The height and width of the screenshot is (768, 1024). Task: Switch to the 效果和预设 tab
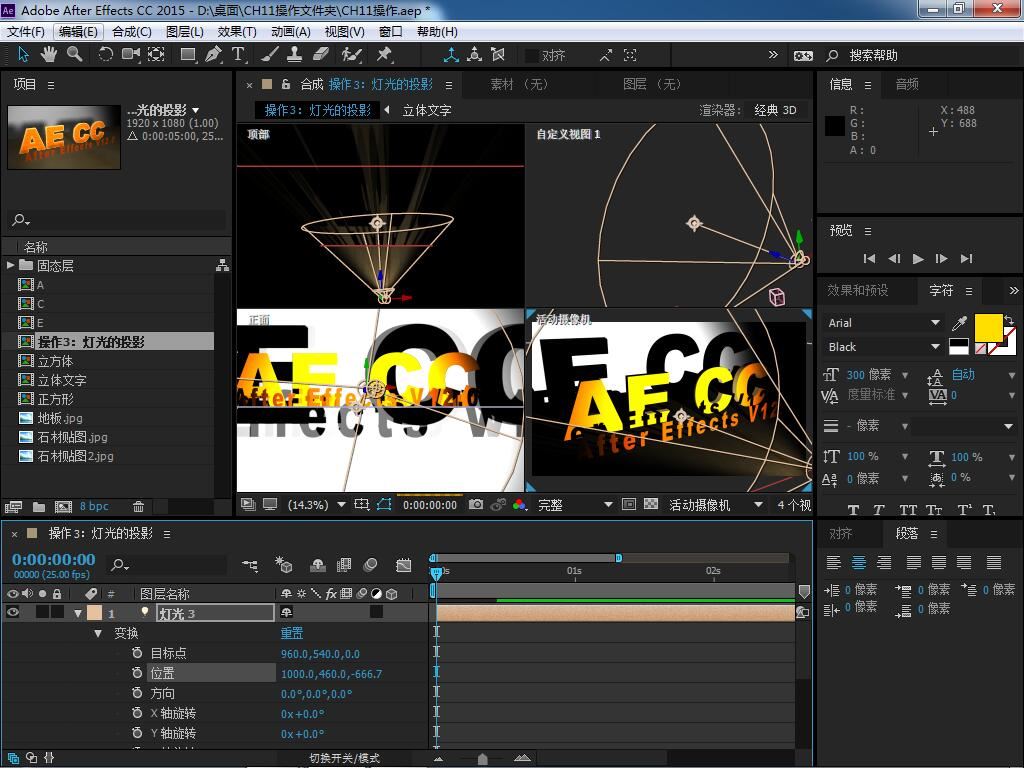(858, 290)
